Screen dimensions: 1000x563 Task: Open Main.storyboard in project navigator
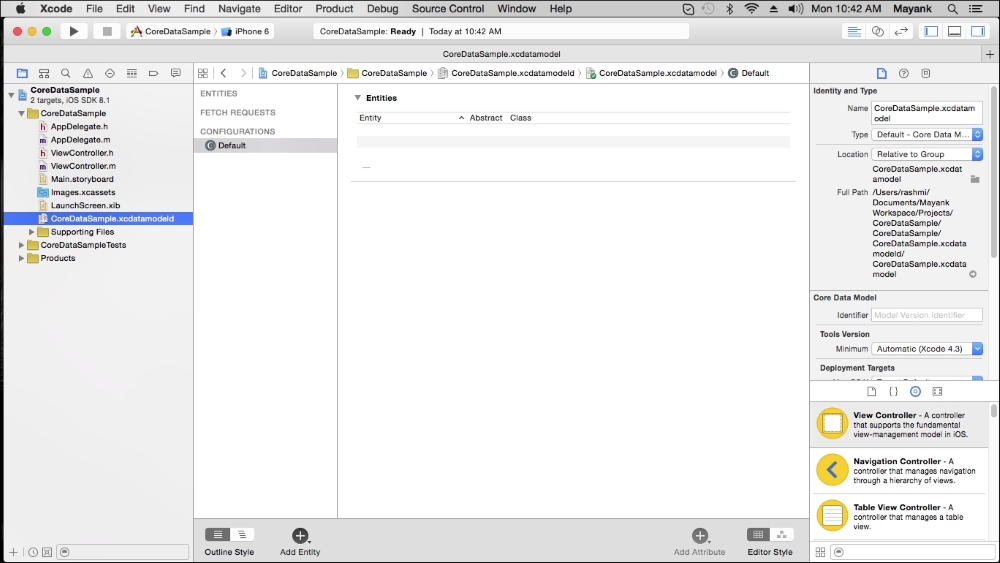coord(82,179)
